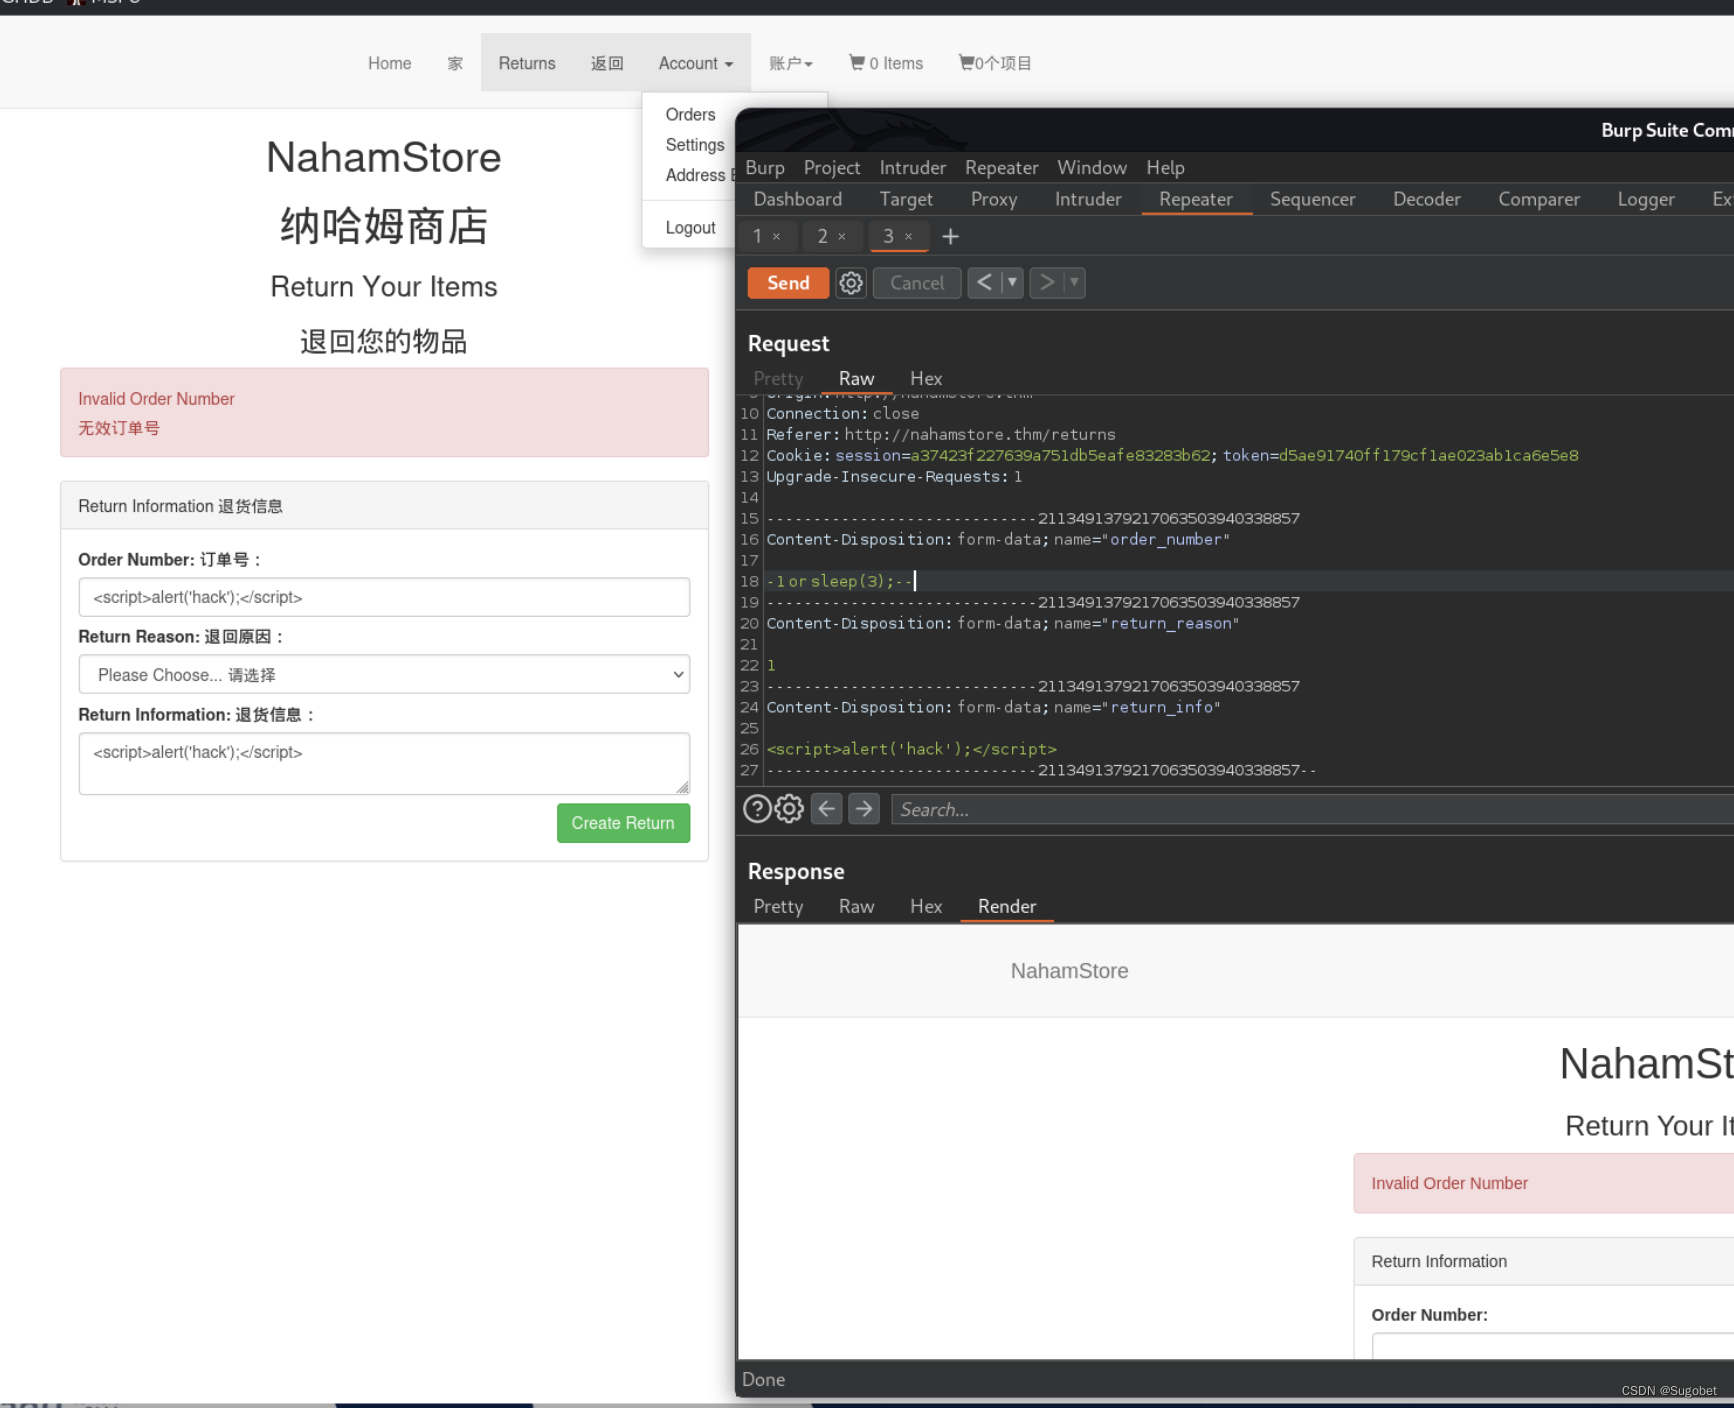Switch to the Decoder tab
1734x1408 pixels.
(x=1427, y=199)
